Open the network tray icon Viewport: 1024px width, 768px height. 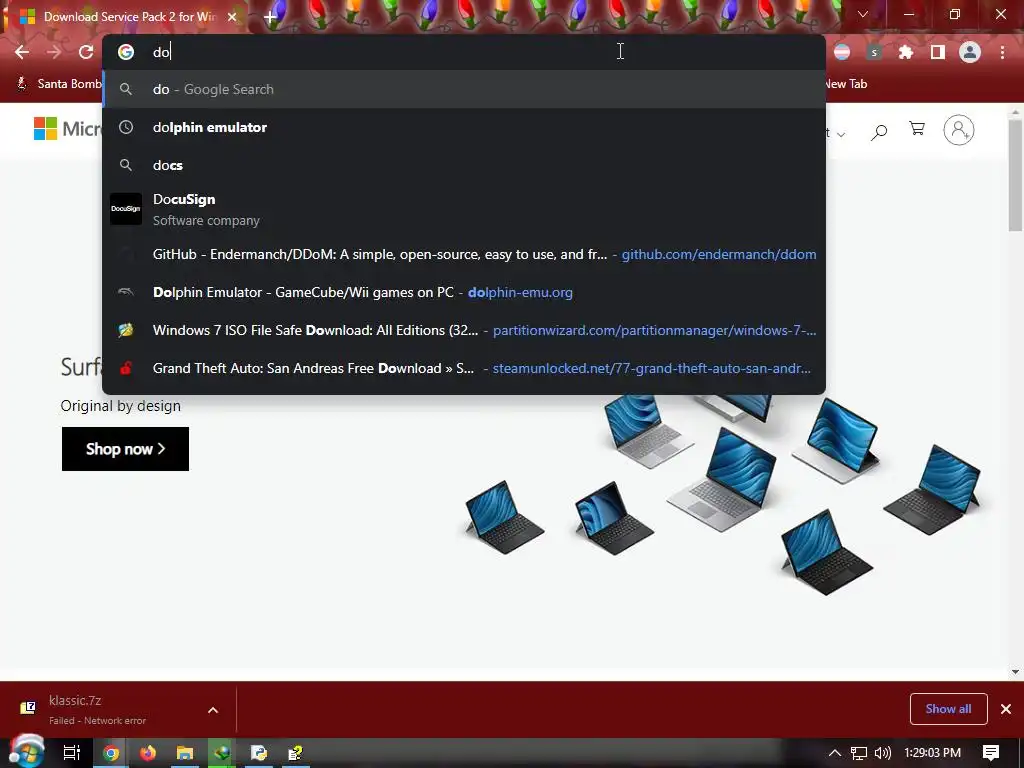point(859,753)
